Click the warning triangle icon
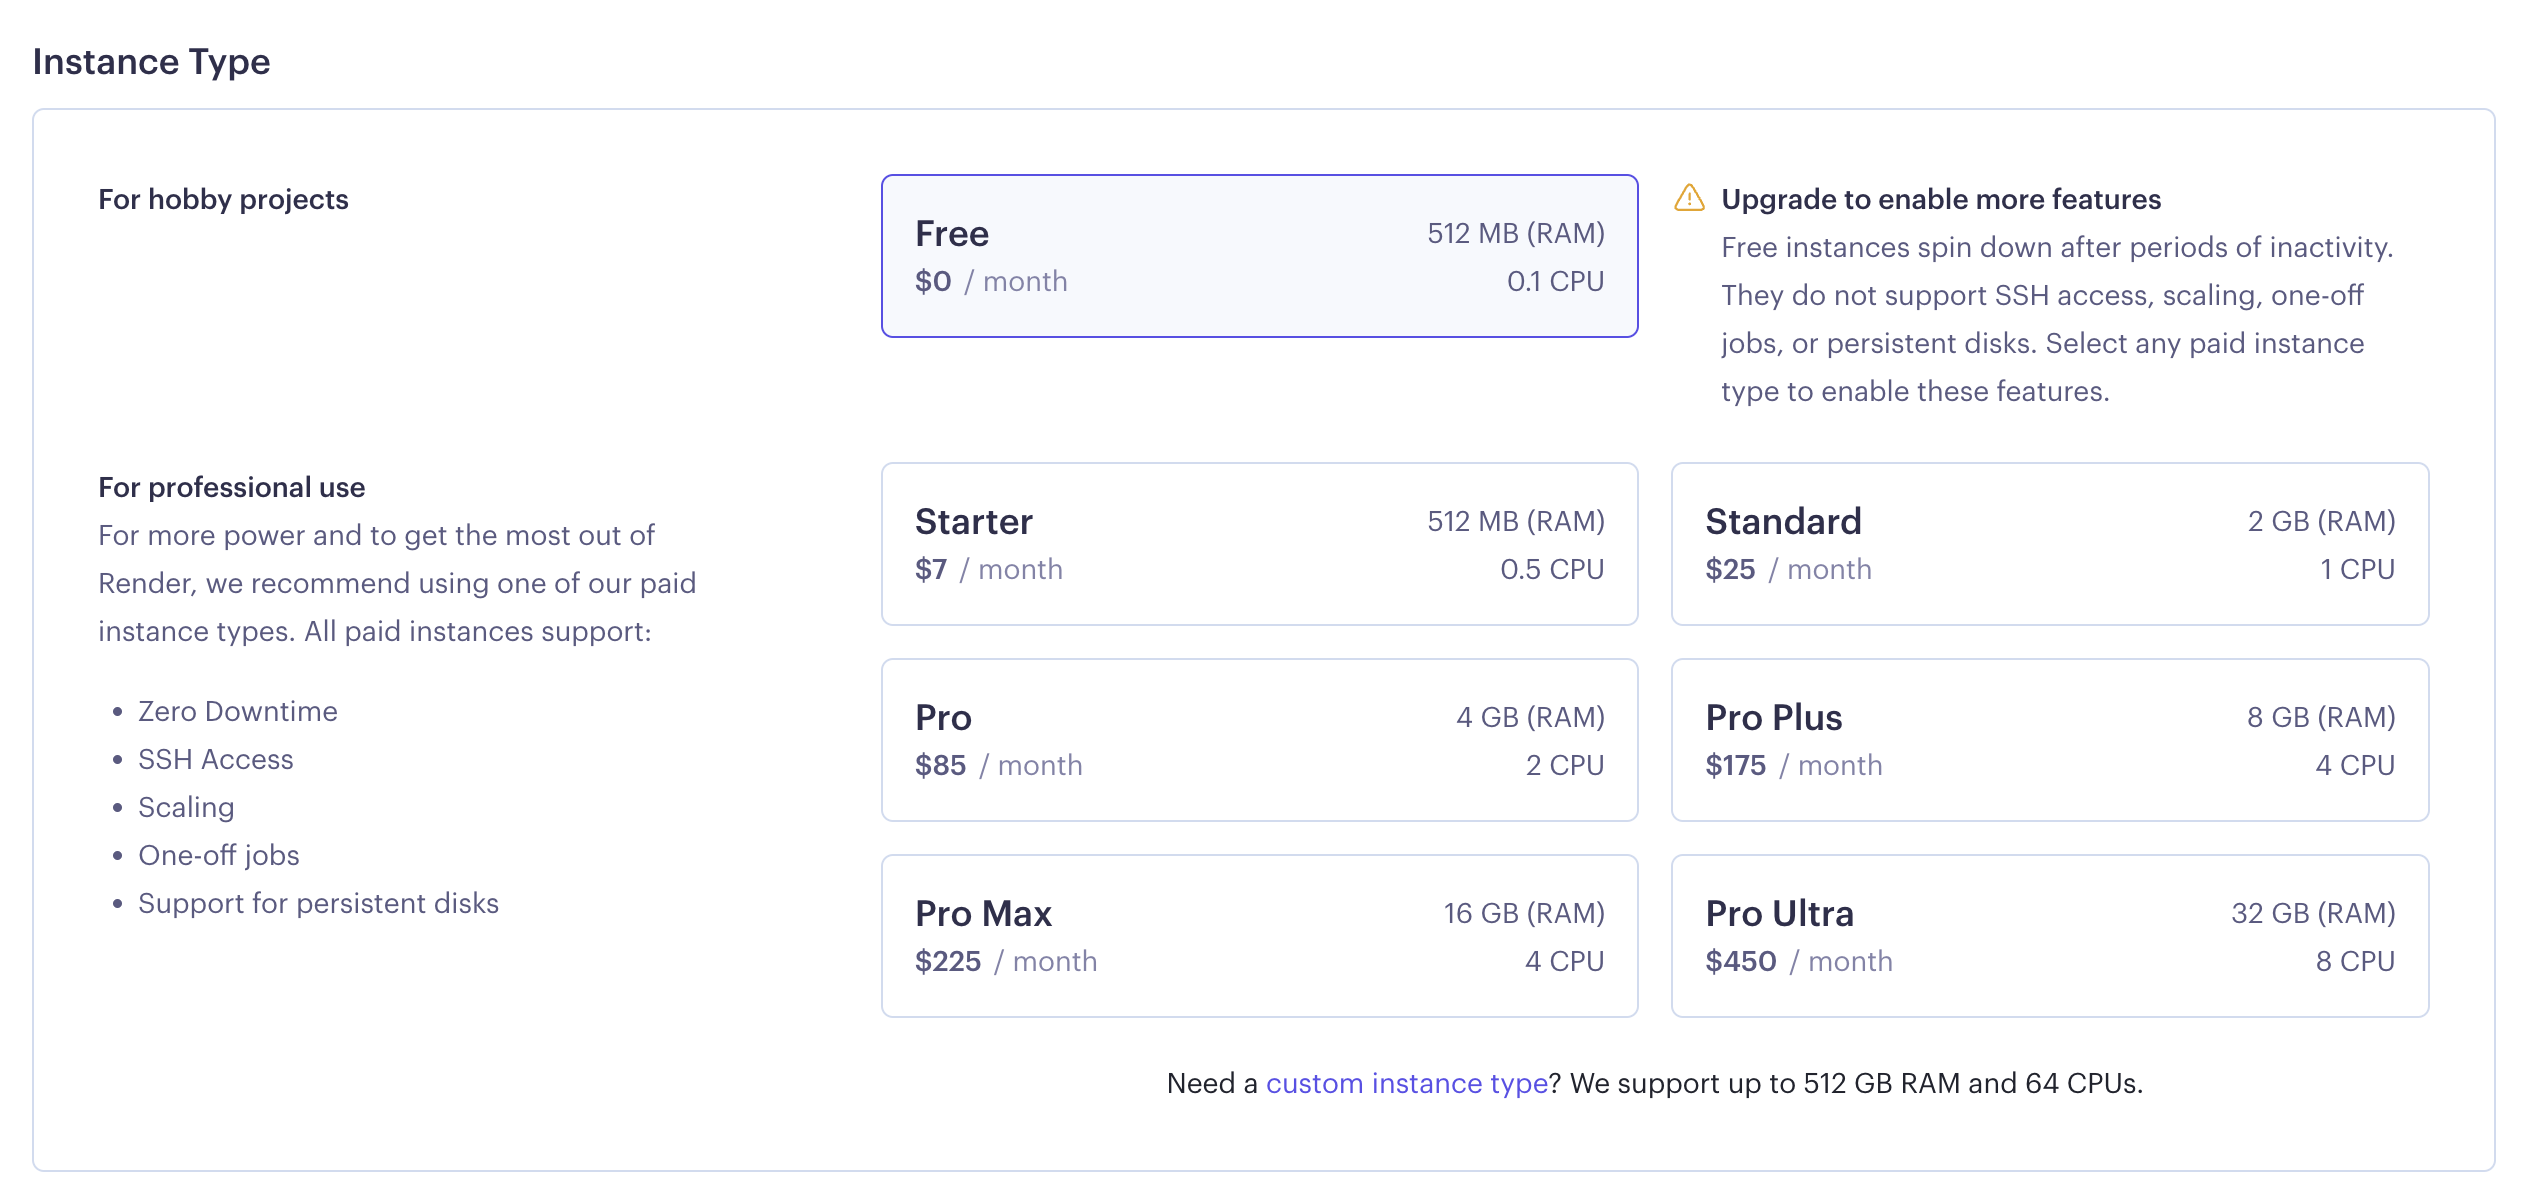Viewport: 2530px width, 1204px height. [x=1689, y=198]
